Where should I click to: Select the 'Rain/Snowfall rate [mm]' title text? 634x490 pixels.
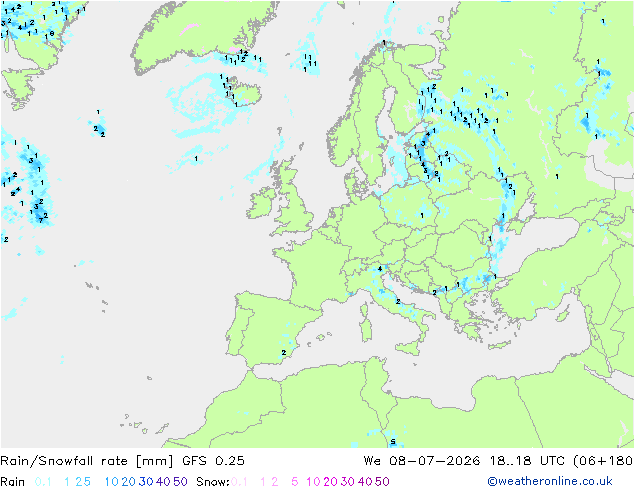click(87, 461)
